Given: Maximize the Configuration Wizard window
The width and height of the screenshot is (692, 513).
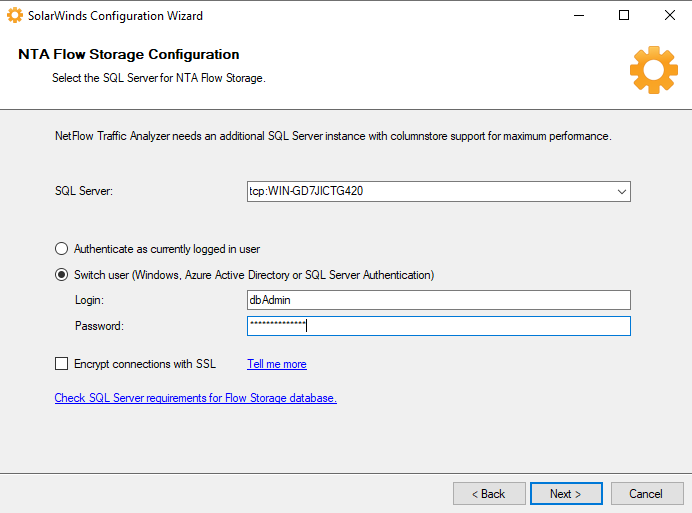Looking at the screenshot, I should pos(624,16).
